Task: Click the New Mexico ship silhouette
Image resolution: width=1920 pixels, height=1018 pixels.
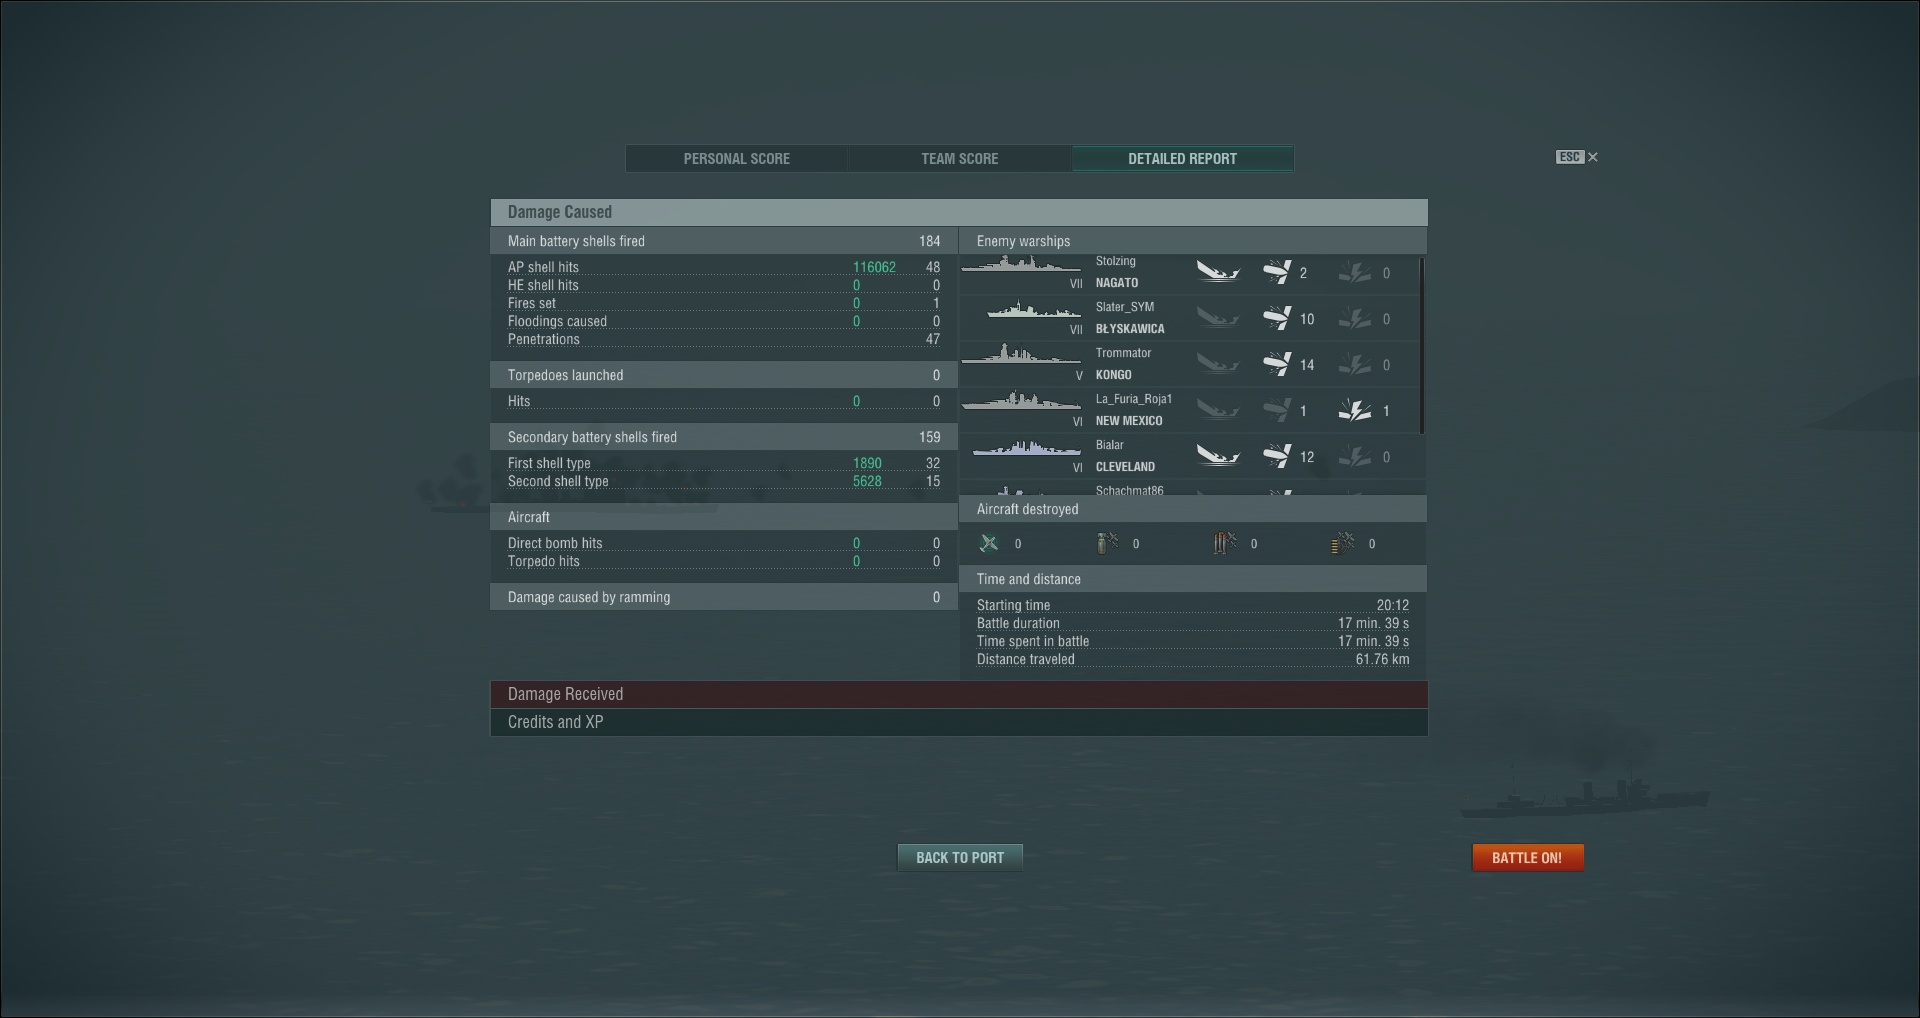Action: (1021, 401)
